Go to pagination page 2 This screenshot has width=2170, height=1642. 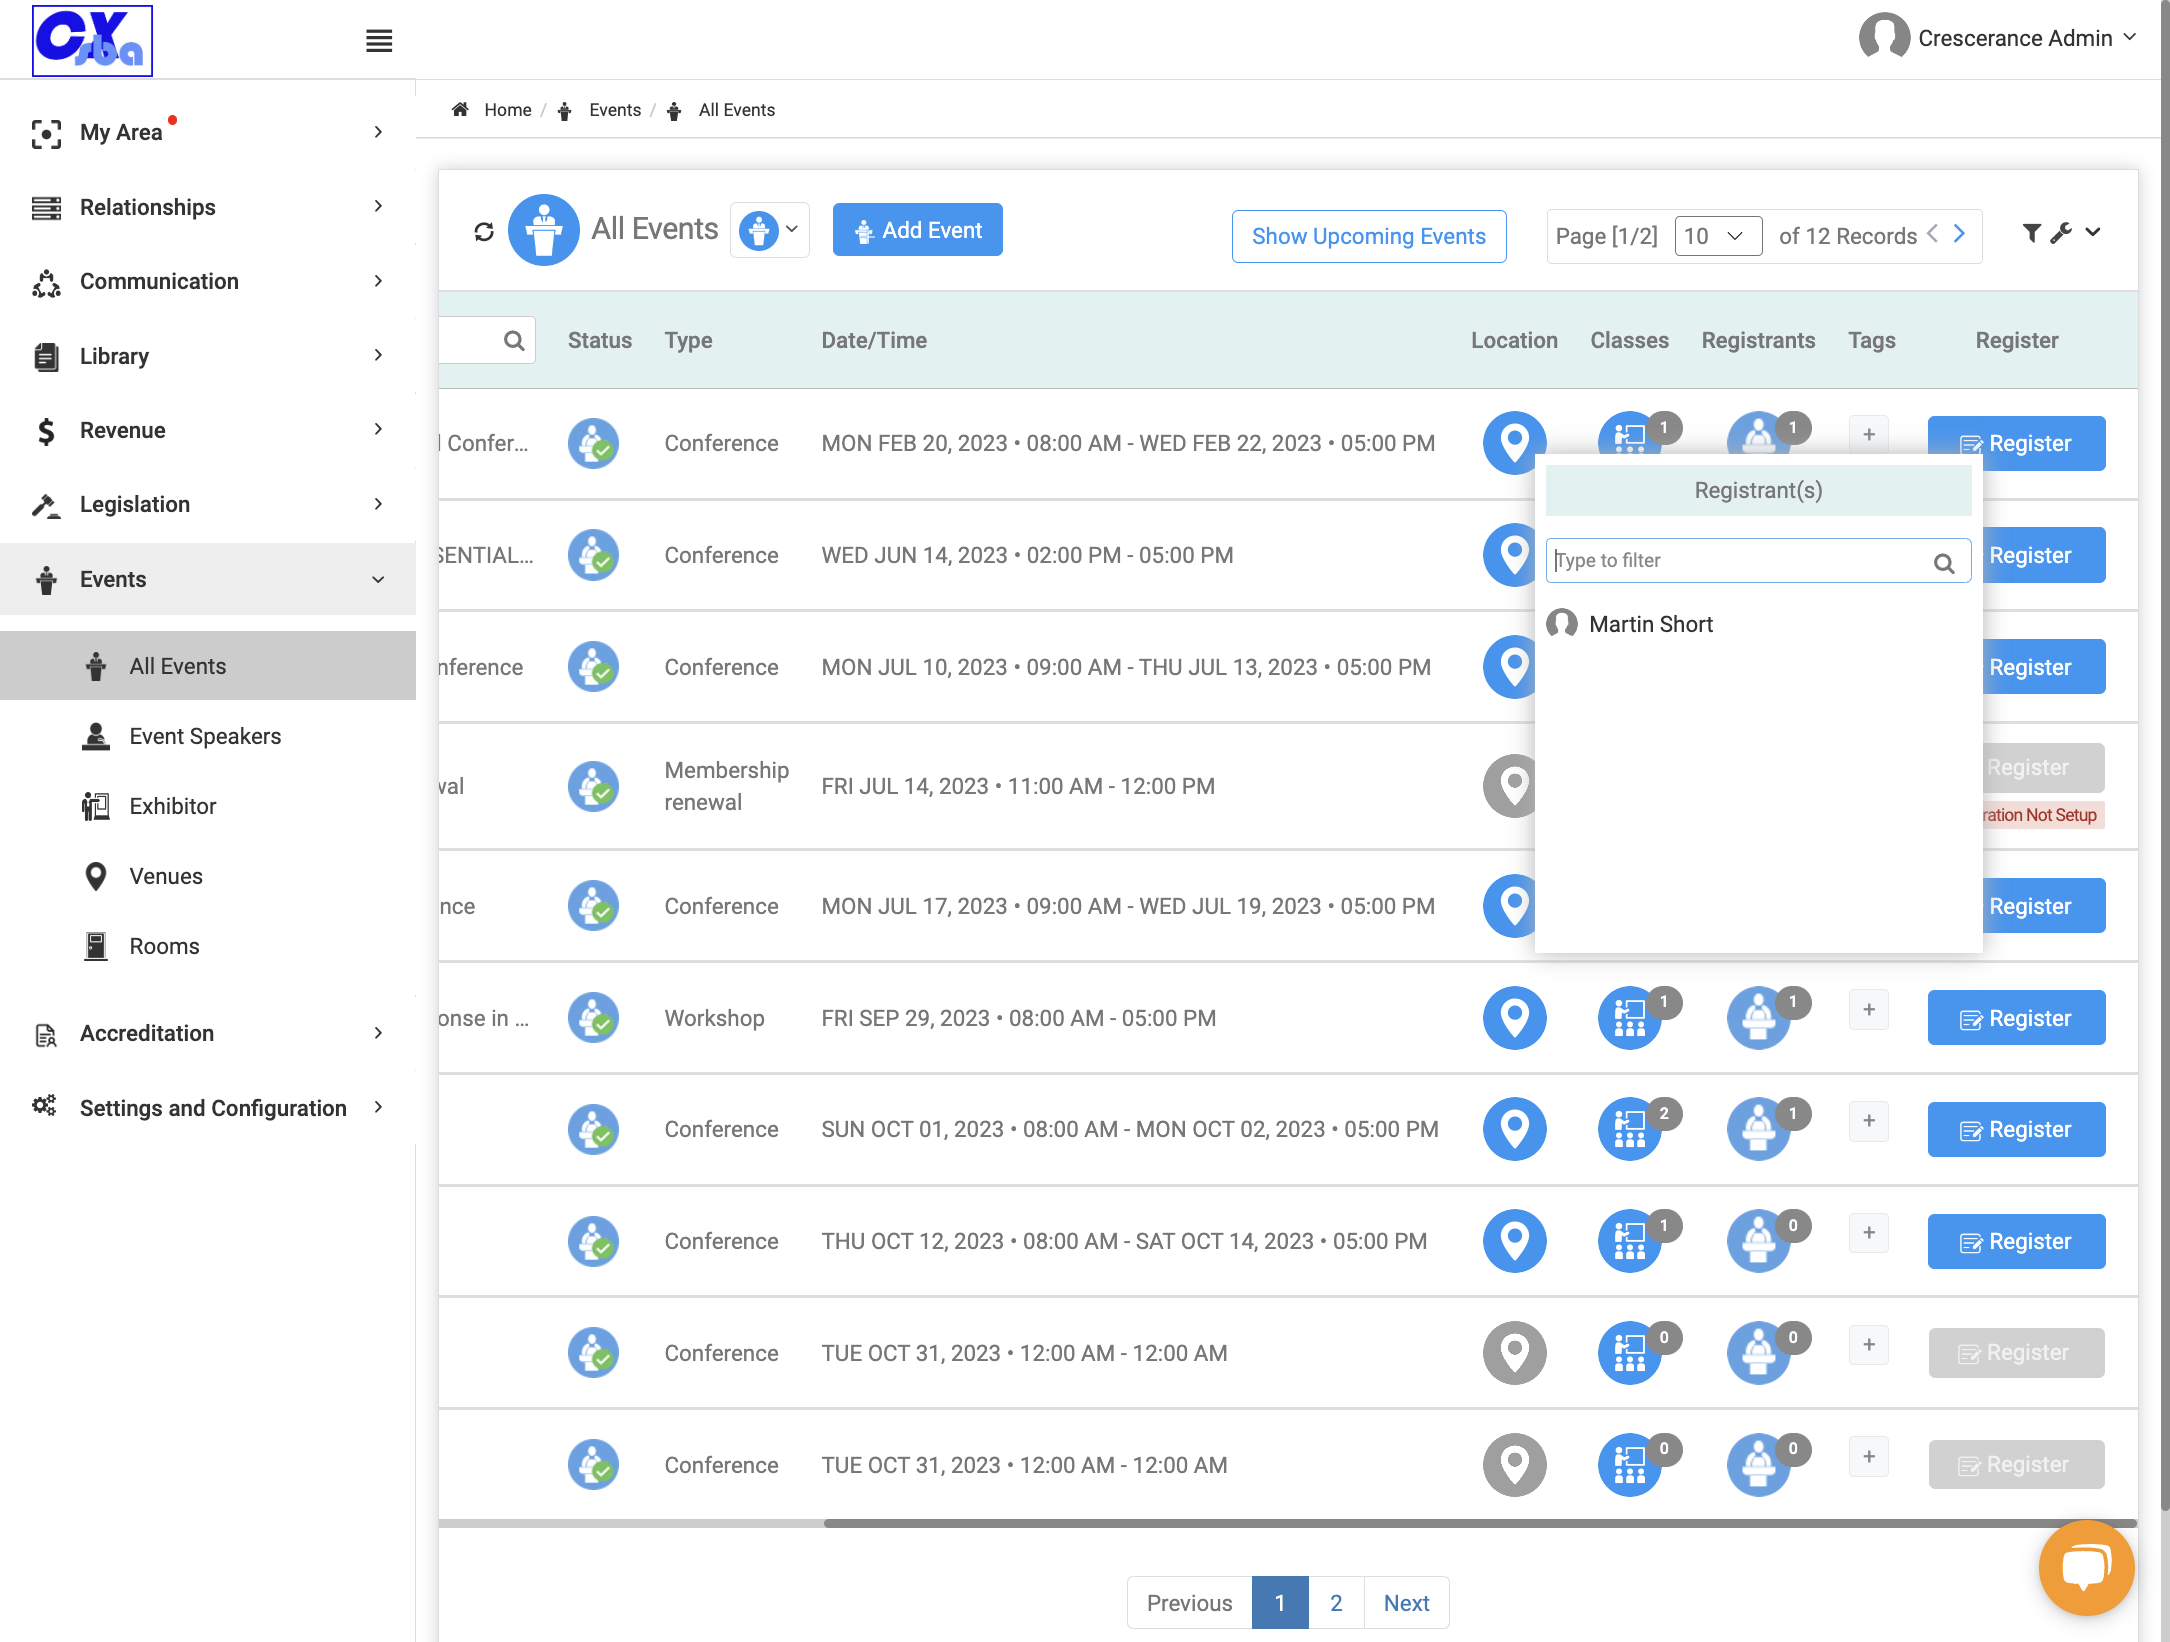click(1336, 1603)
